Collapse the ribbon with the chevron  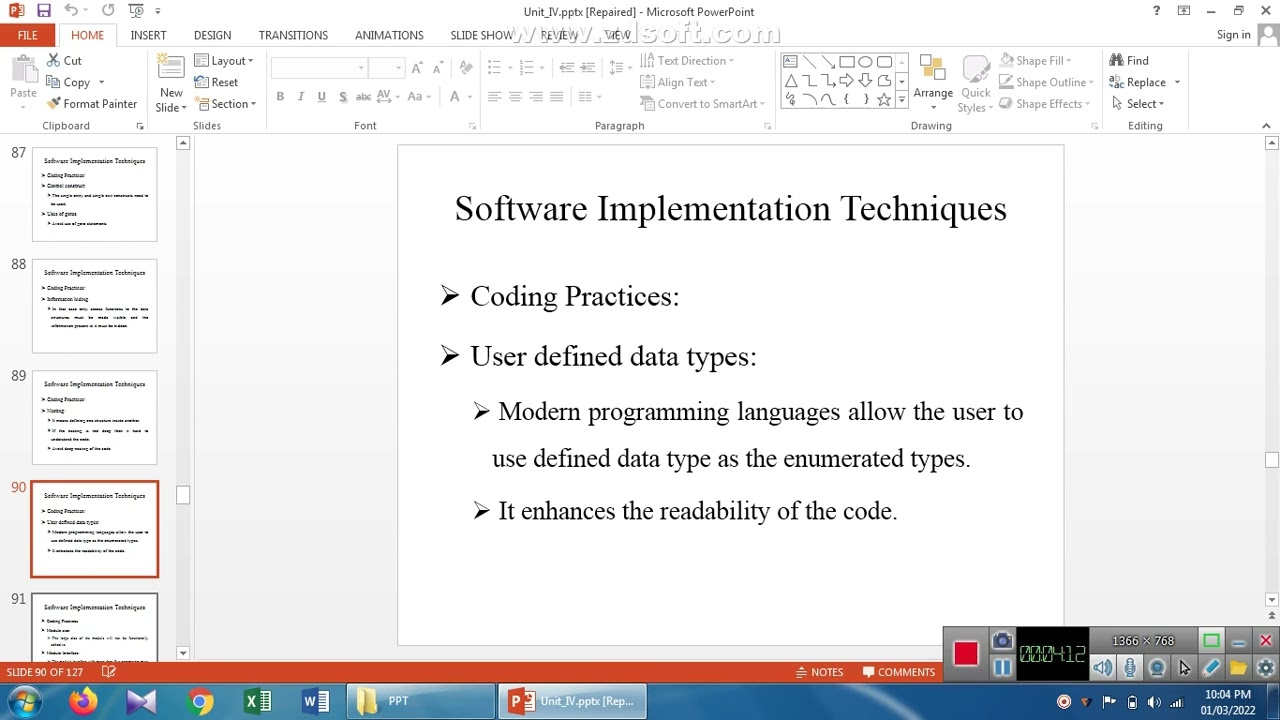tap(1266, 126)
